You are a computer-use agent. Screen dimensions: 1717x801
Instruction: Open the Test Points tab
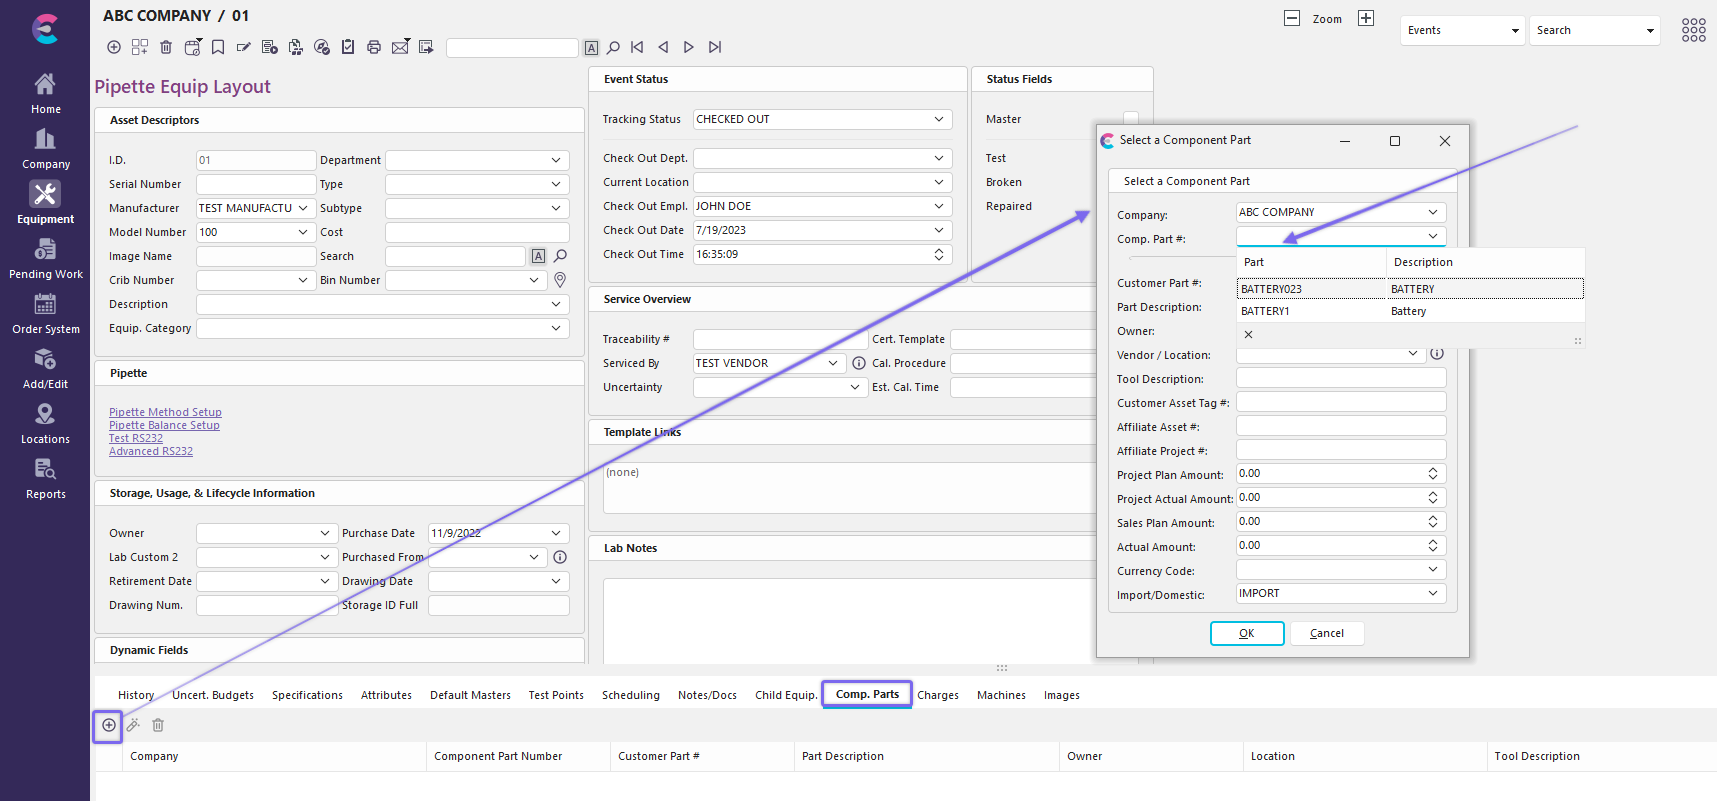555,695
